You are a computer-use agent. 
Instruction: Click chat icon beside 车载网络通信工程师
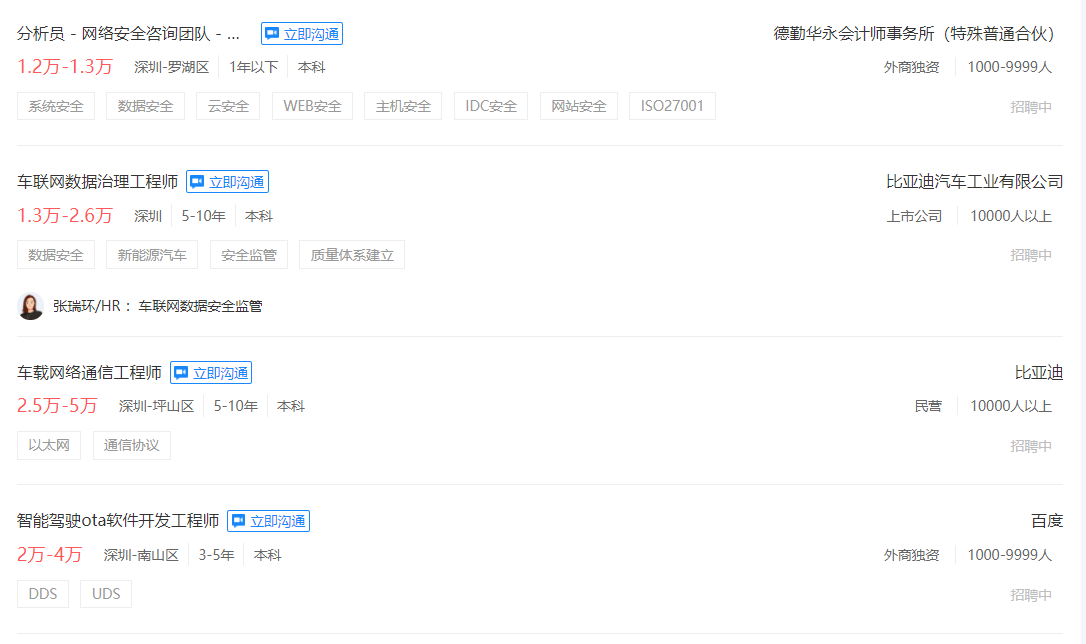[x=181, y=373]
